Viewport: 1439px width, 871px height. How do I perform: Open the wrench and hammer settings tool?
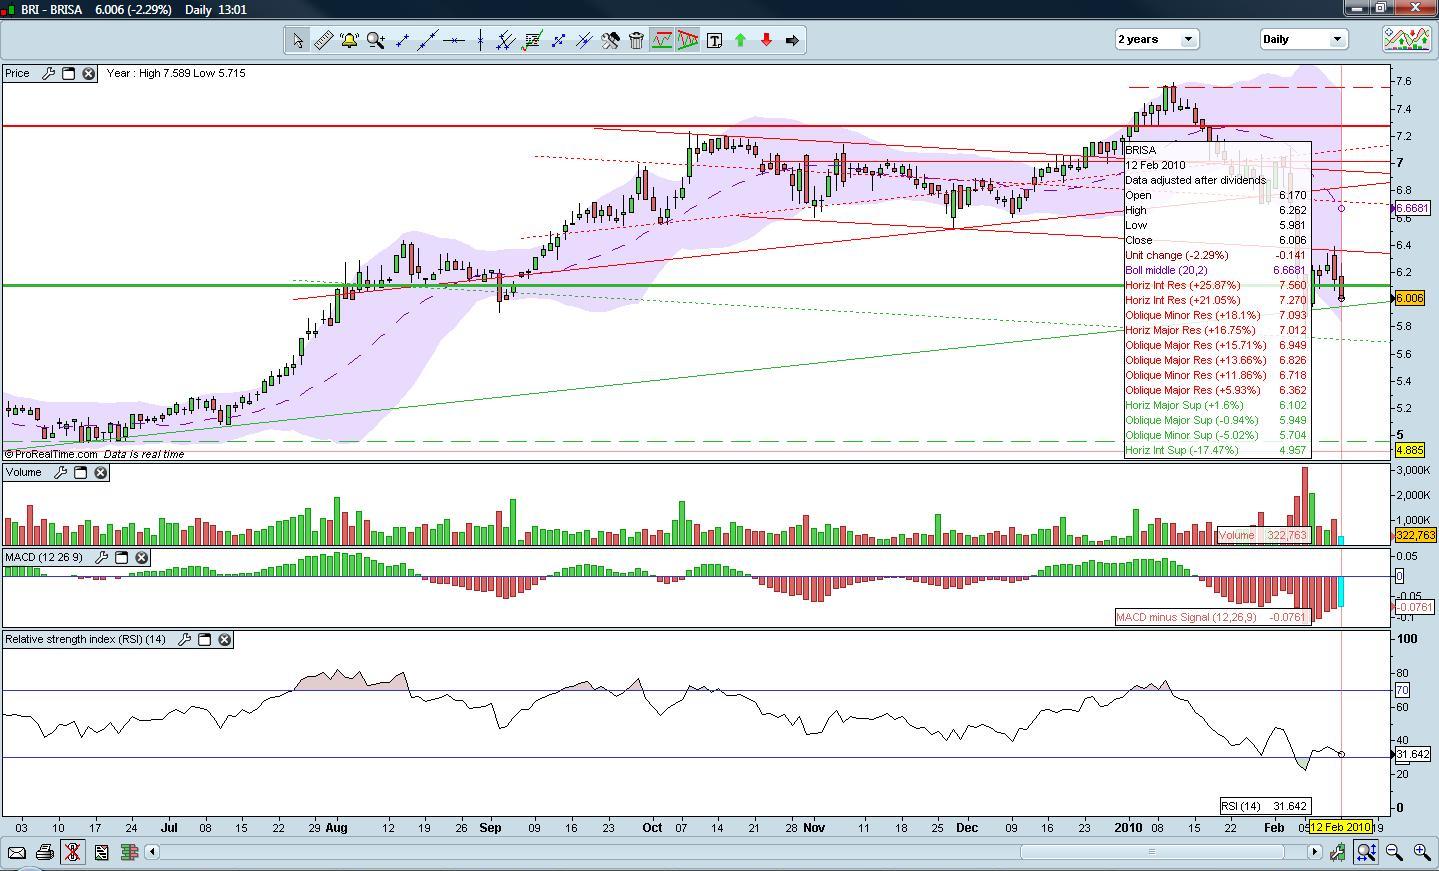tap(610, 40)
